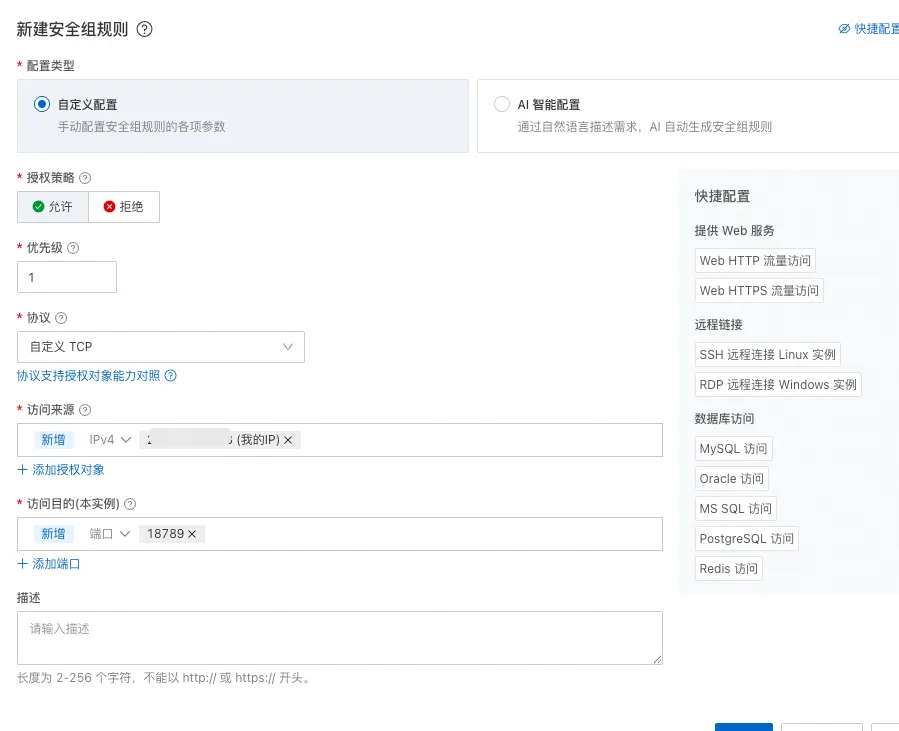Viewport: 899px width, 731px height.
Task: Click the 描述 text area
Action: point(340,638)
